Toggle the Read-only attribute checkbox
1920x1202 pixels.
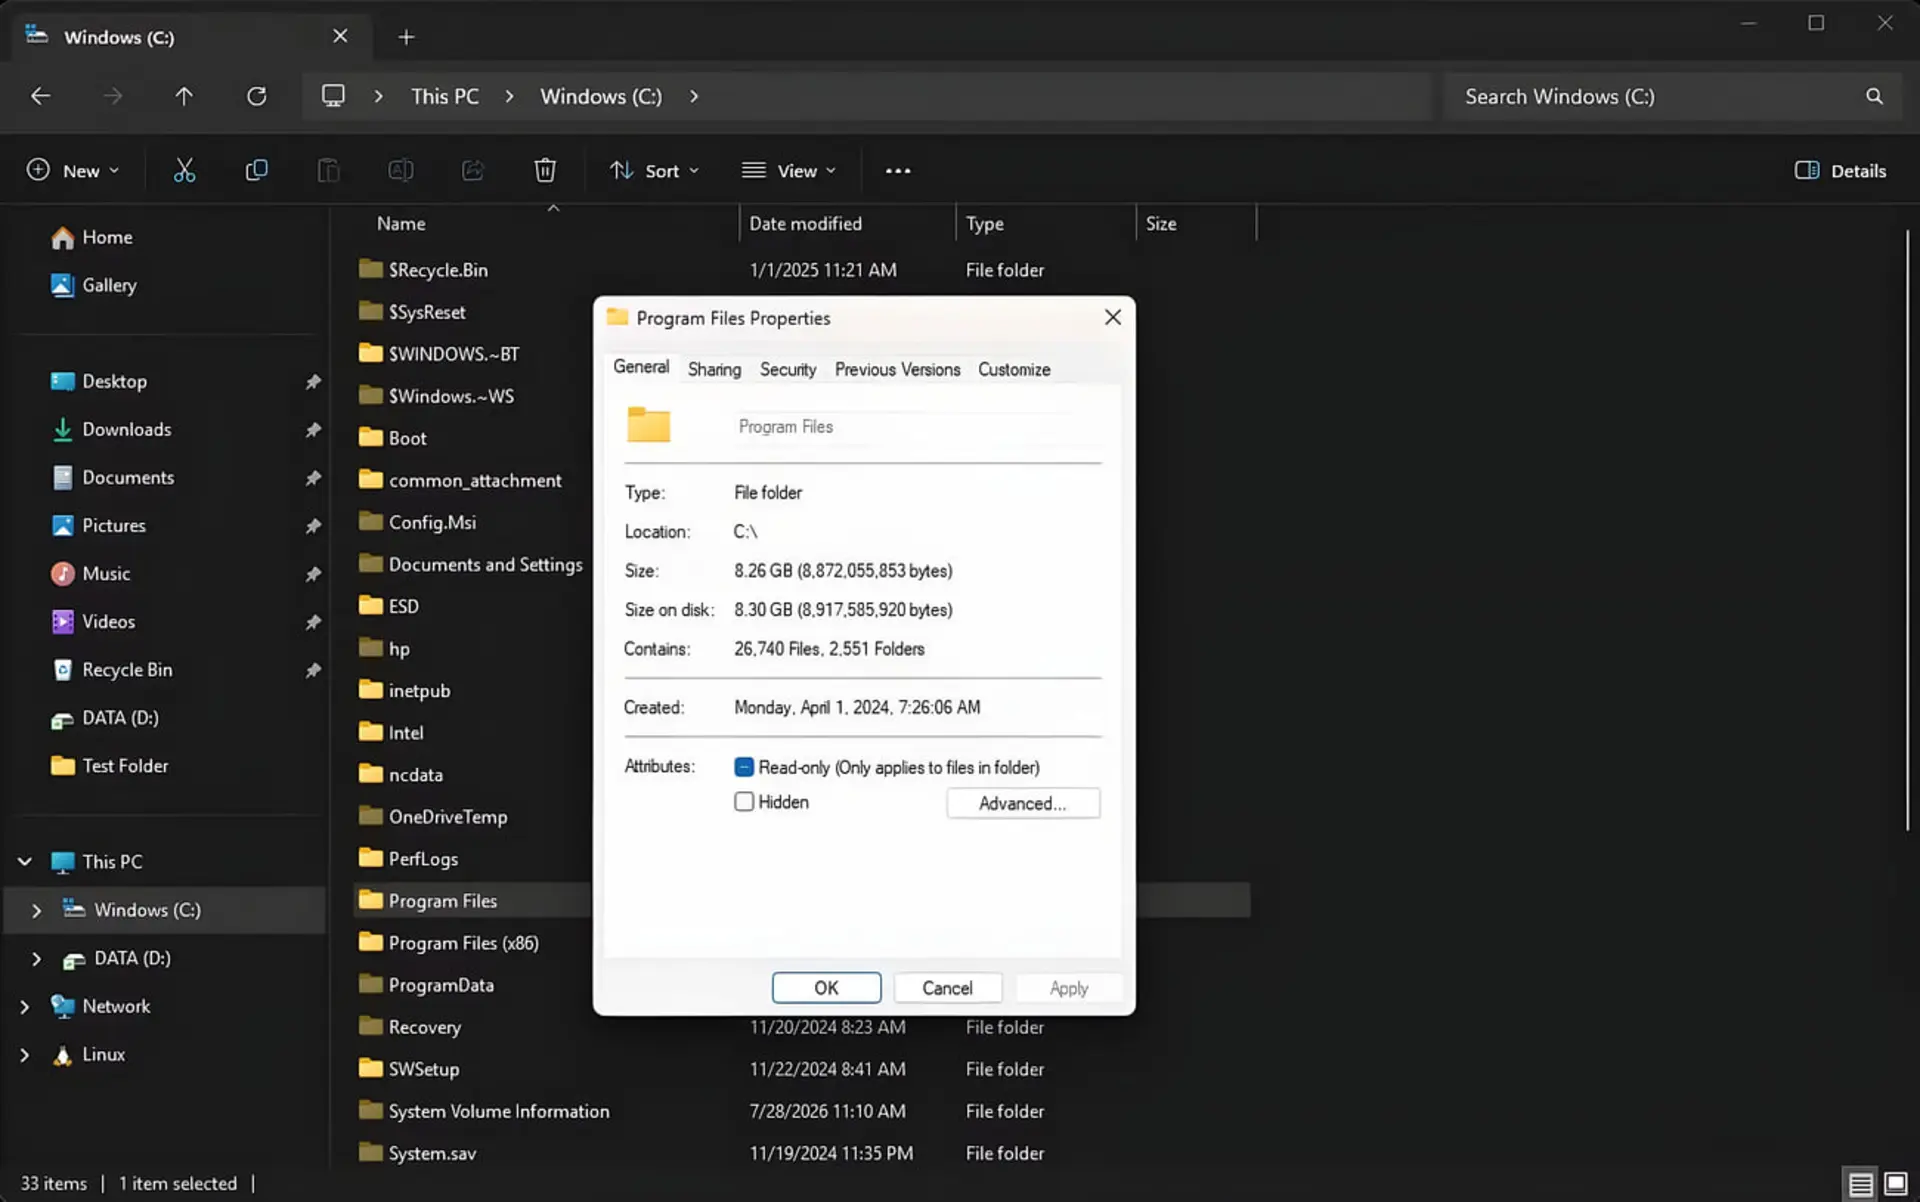pyautogui.click(x=744, y=767)
